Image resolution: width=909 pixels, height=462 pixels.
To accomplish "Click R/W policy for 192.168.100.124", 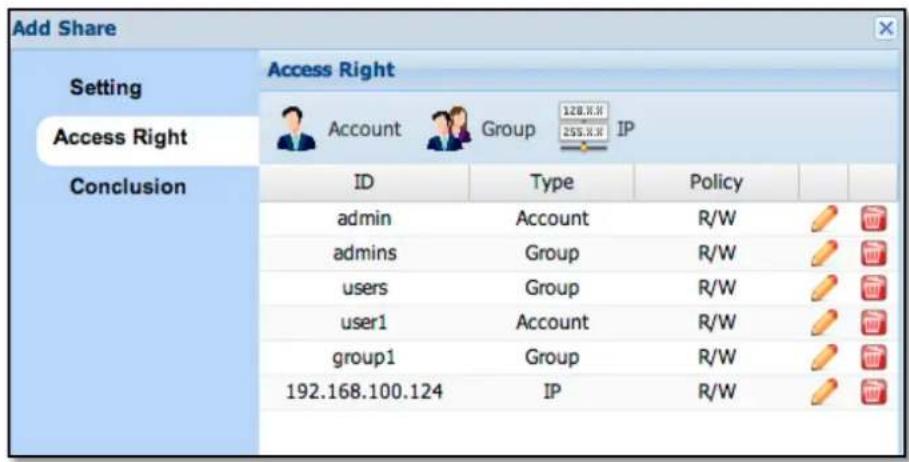I will pyautogui.click(x=717, y=392).
